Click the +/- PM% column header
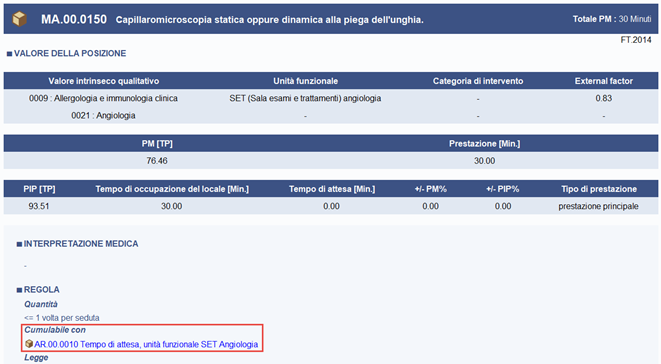 pos(430,189)
